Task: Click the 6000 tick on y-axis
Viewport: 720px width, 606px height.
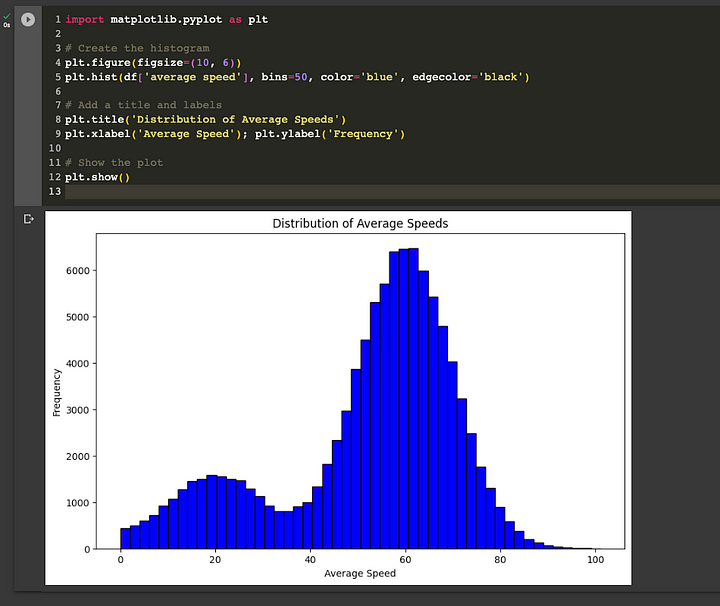Action: [x=78, y=271]
